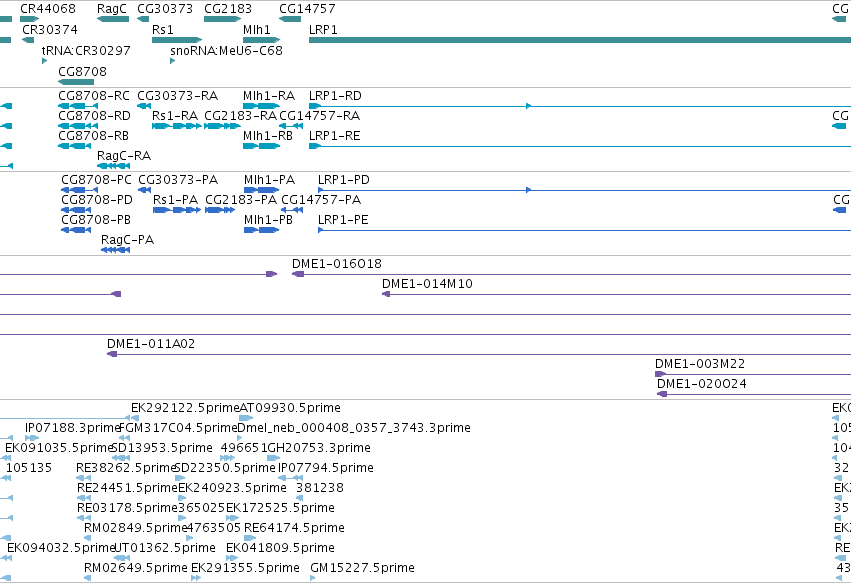
Task: Select the EK291355.5prime EST label
Action: 245,568
